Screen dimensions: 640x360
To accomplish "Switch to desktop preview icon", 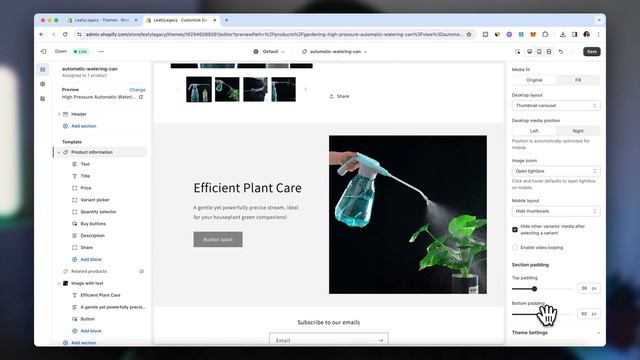I will coord(529,51).
